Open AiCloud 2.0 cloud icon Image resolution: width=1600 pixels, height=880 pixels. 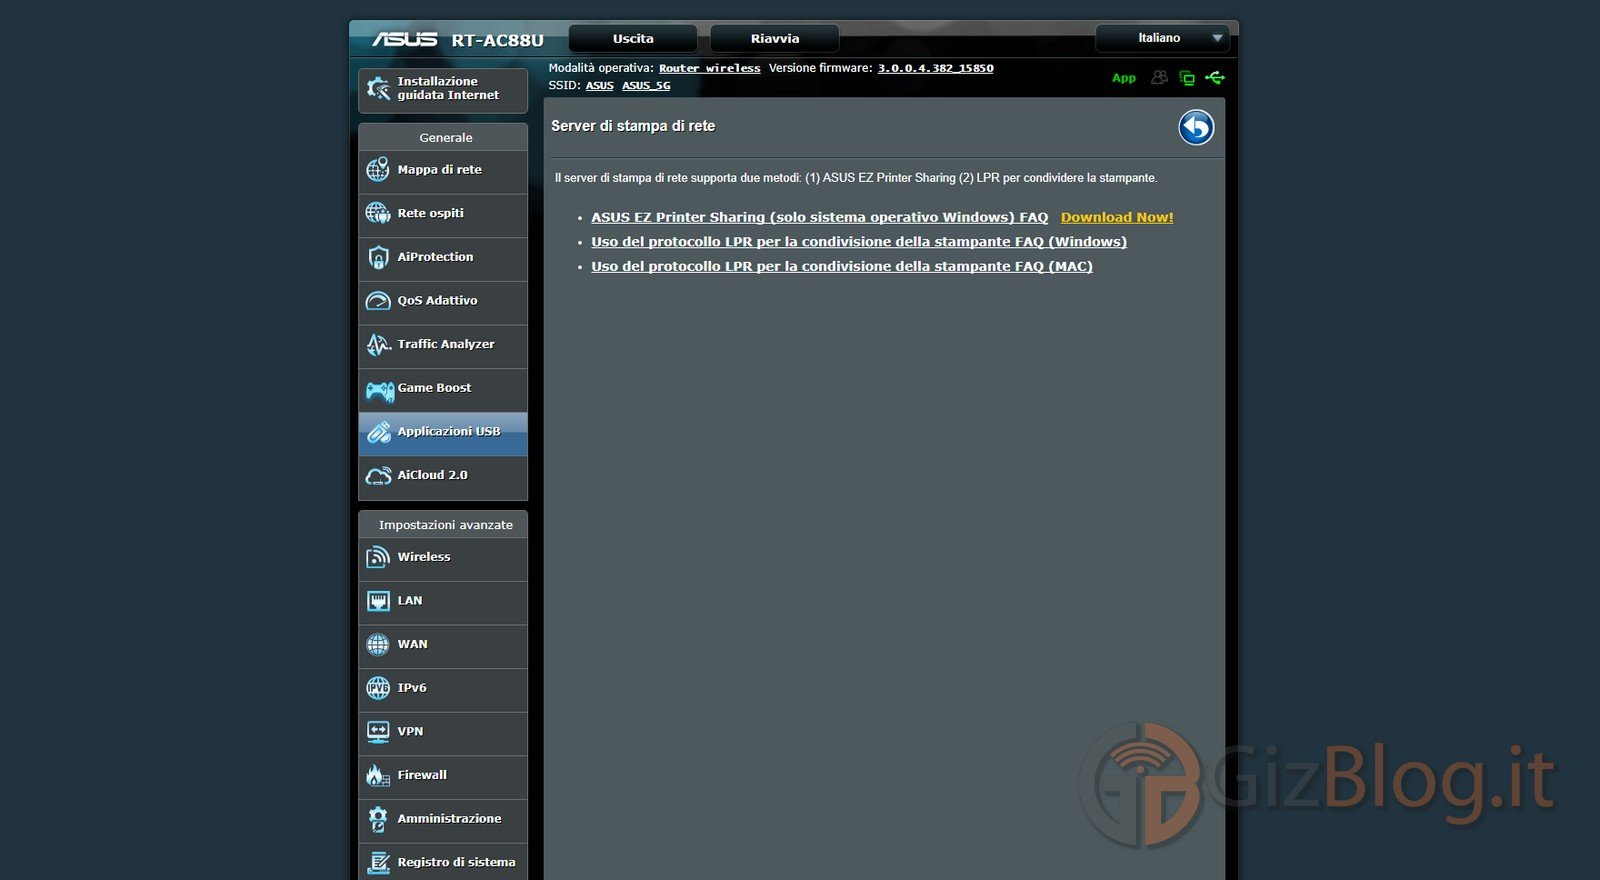click(378, 476)
